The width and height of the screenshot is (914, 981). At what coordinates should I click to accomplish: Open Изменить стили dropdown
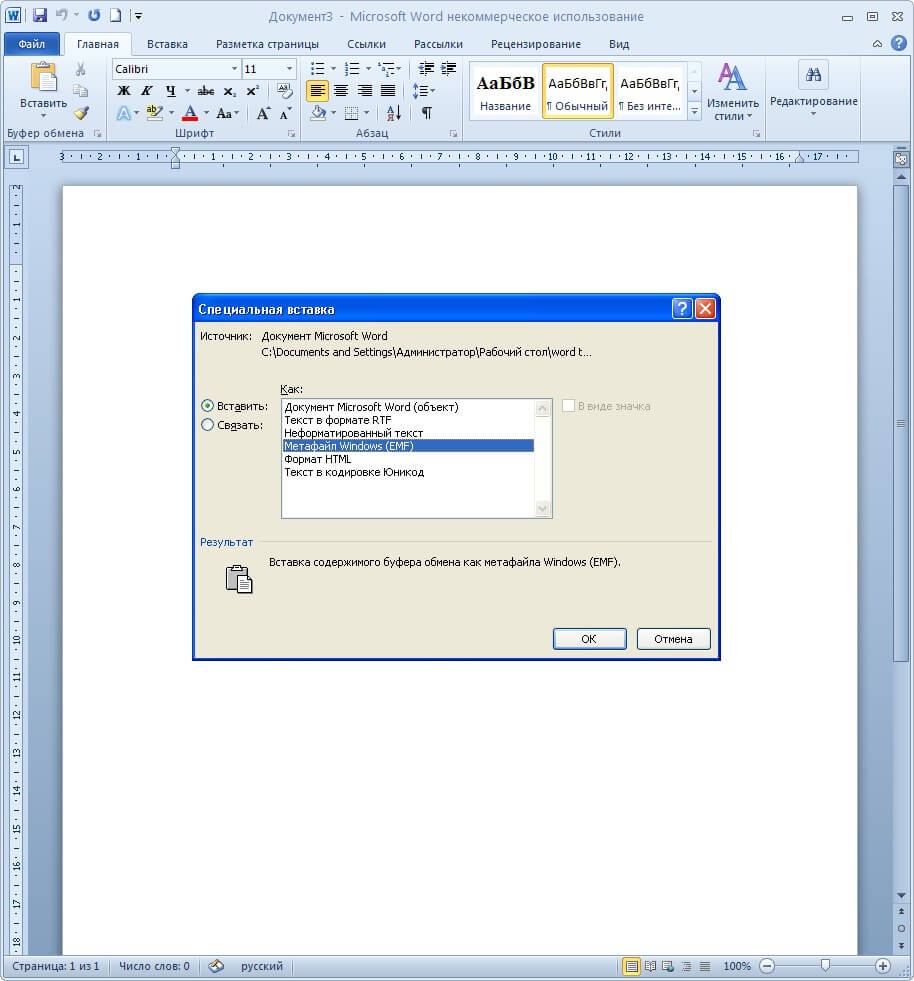733,91
